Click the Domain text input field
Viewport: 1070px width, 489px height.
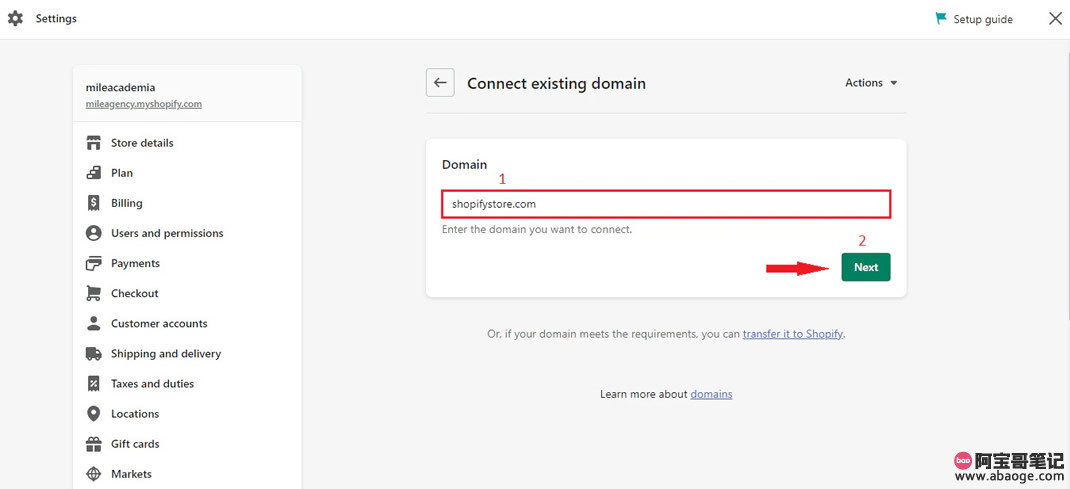(x=666, y=204)
